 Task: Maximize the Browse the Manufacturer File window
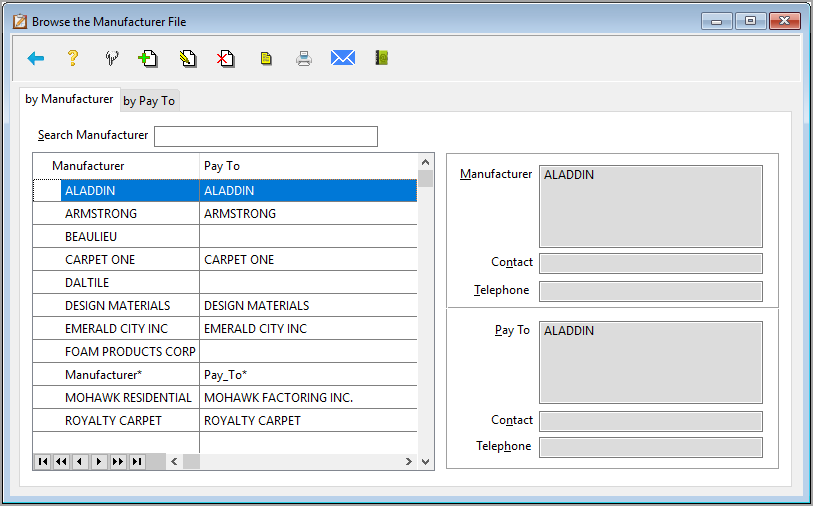(x=750, y=21)
